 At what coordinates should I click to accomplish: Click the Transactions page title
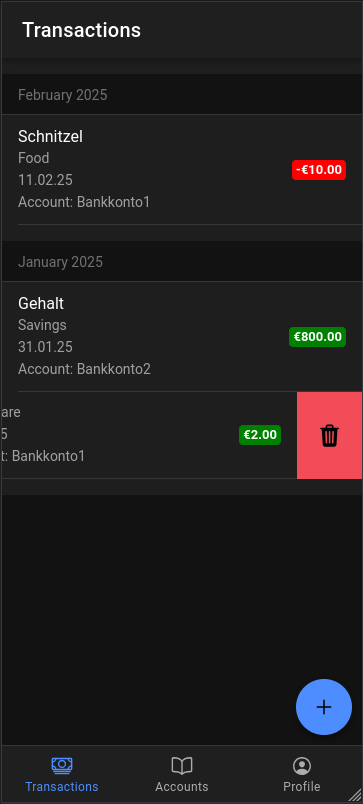click(x=82, y=30)
